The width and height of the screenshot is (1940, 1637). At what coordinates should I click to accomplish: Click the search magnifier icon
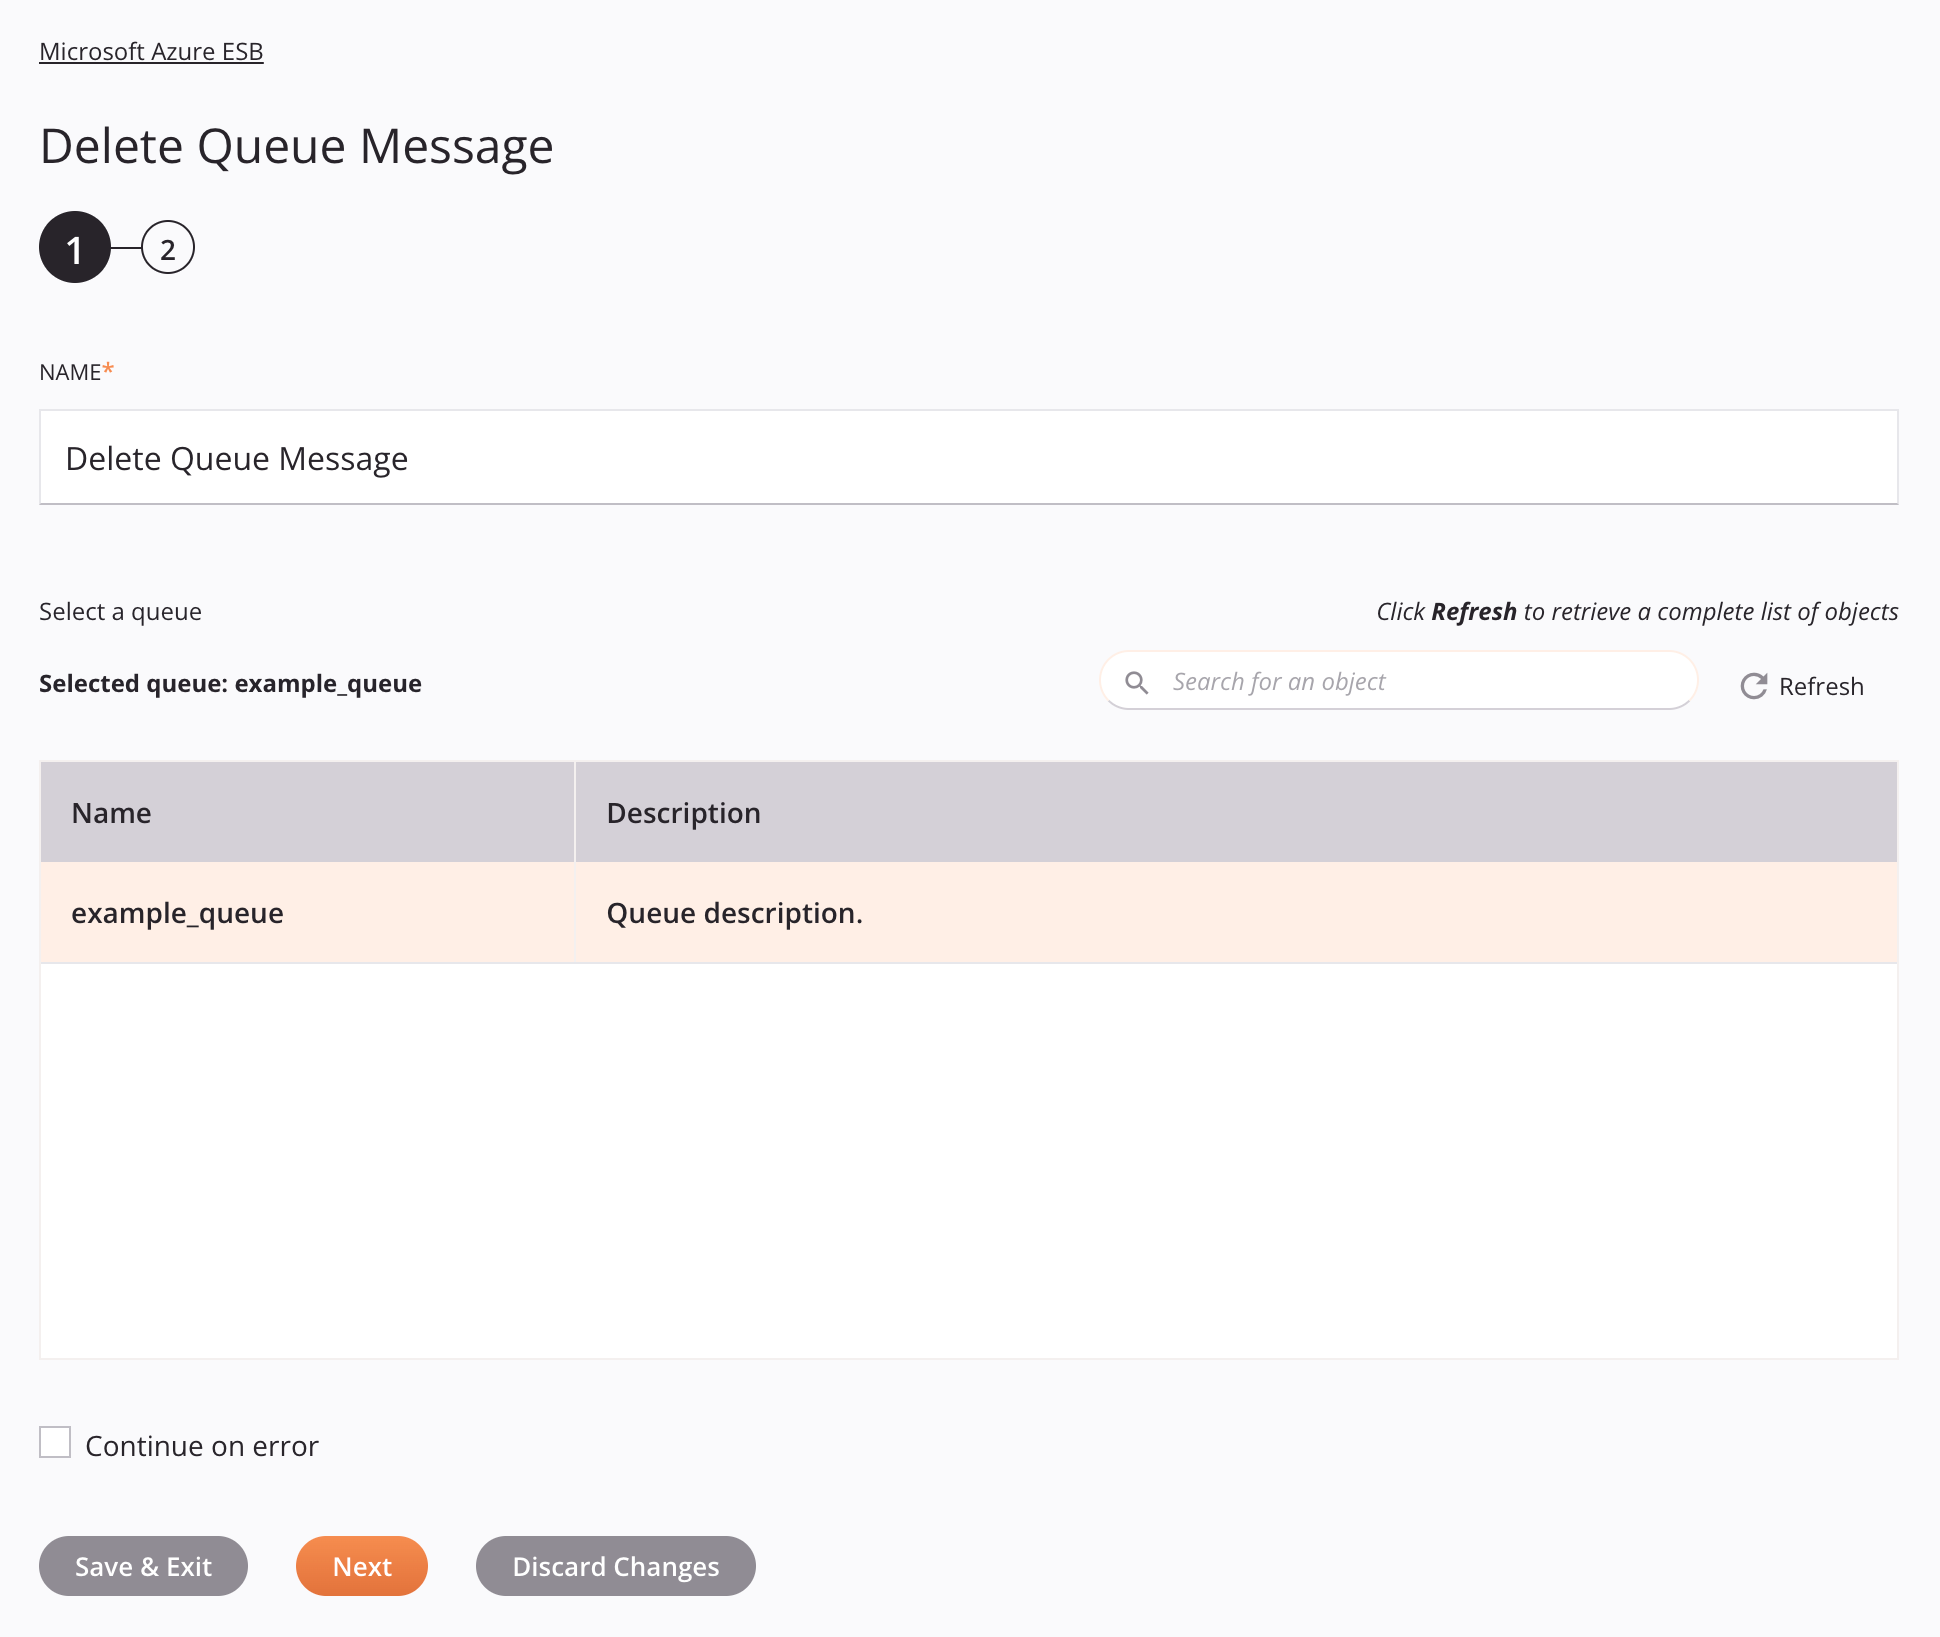tap(1138, 680)
